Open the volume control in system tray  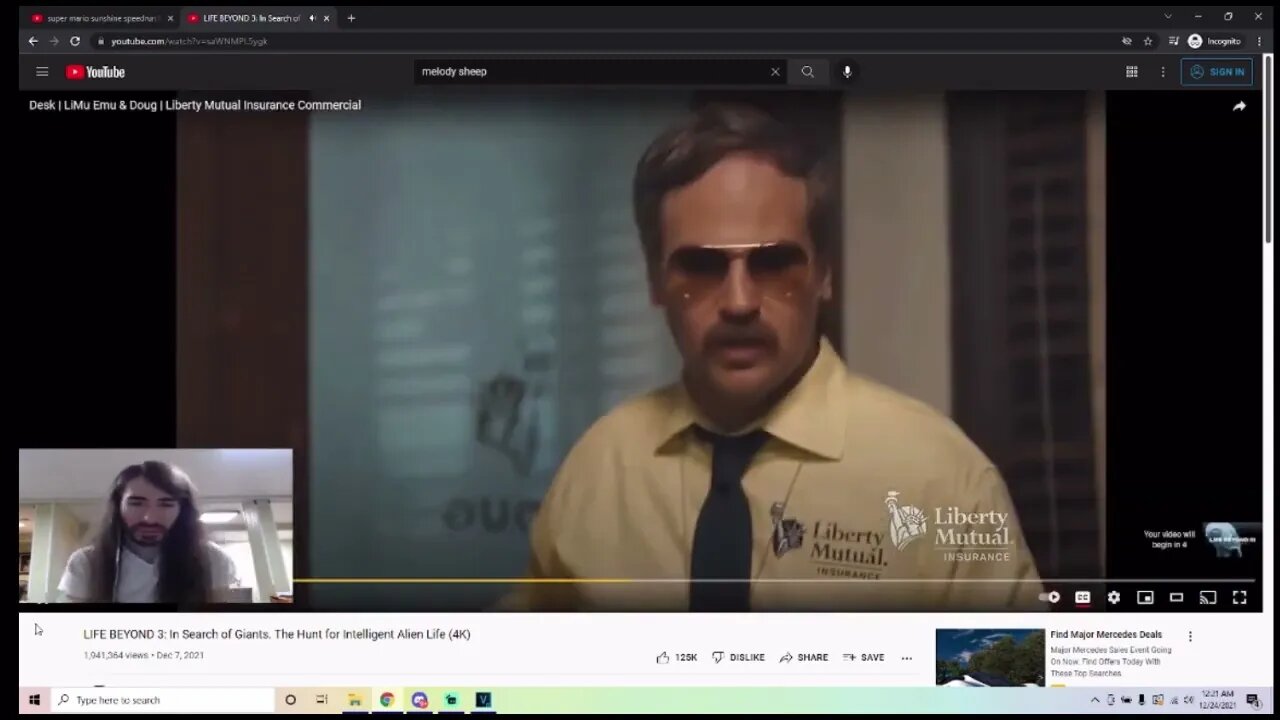pos(1189,700)
